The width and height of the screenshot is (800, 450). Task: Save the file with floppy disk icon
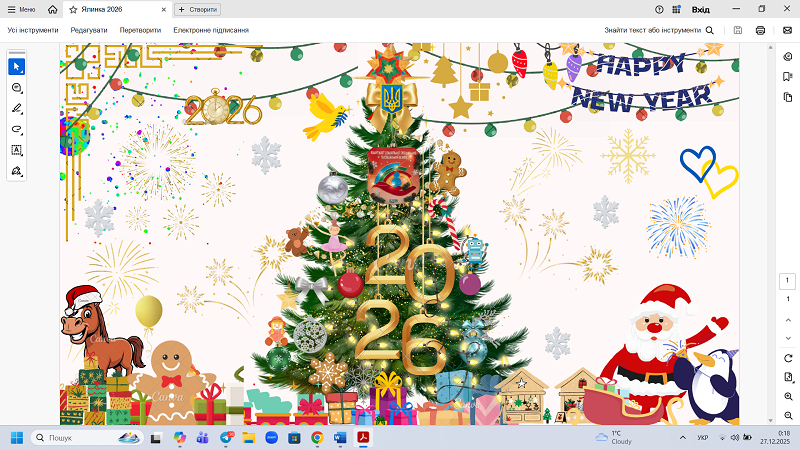[x=737, y=30]
